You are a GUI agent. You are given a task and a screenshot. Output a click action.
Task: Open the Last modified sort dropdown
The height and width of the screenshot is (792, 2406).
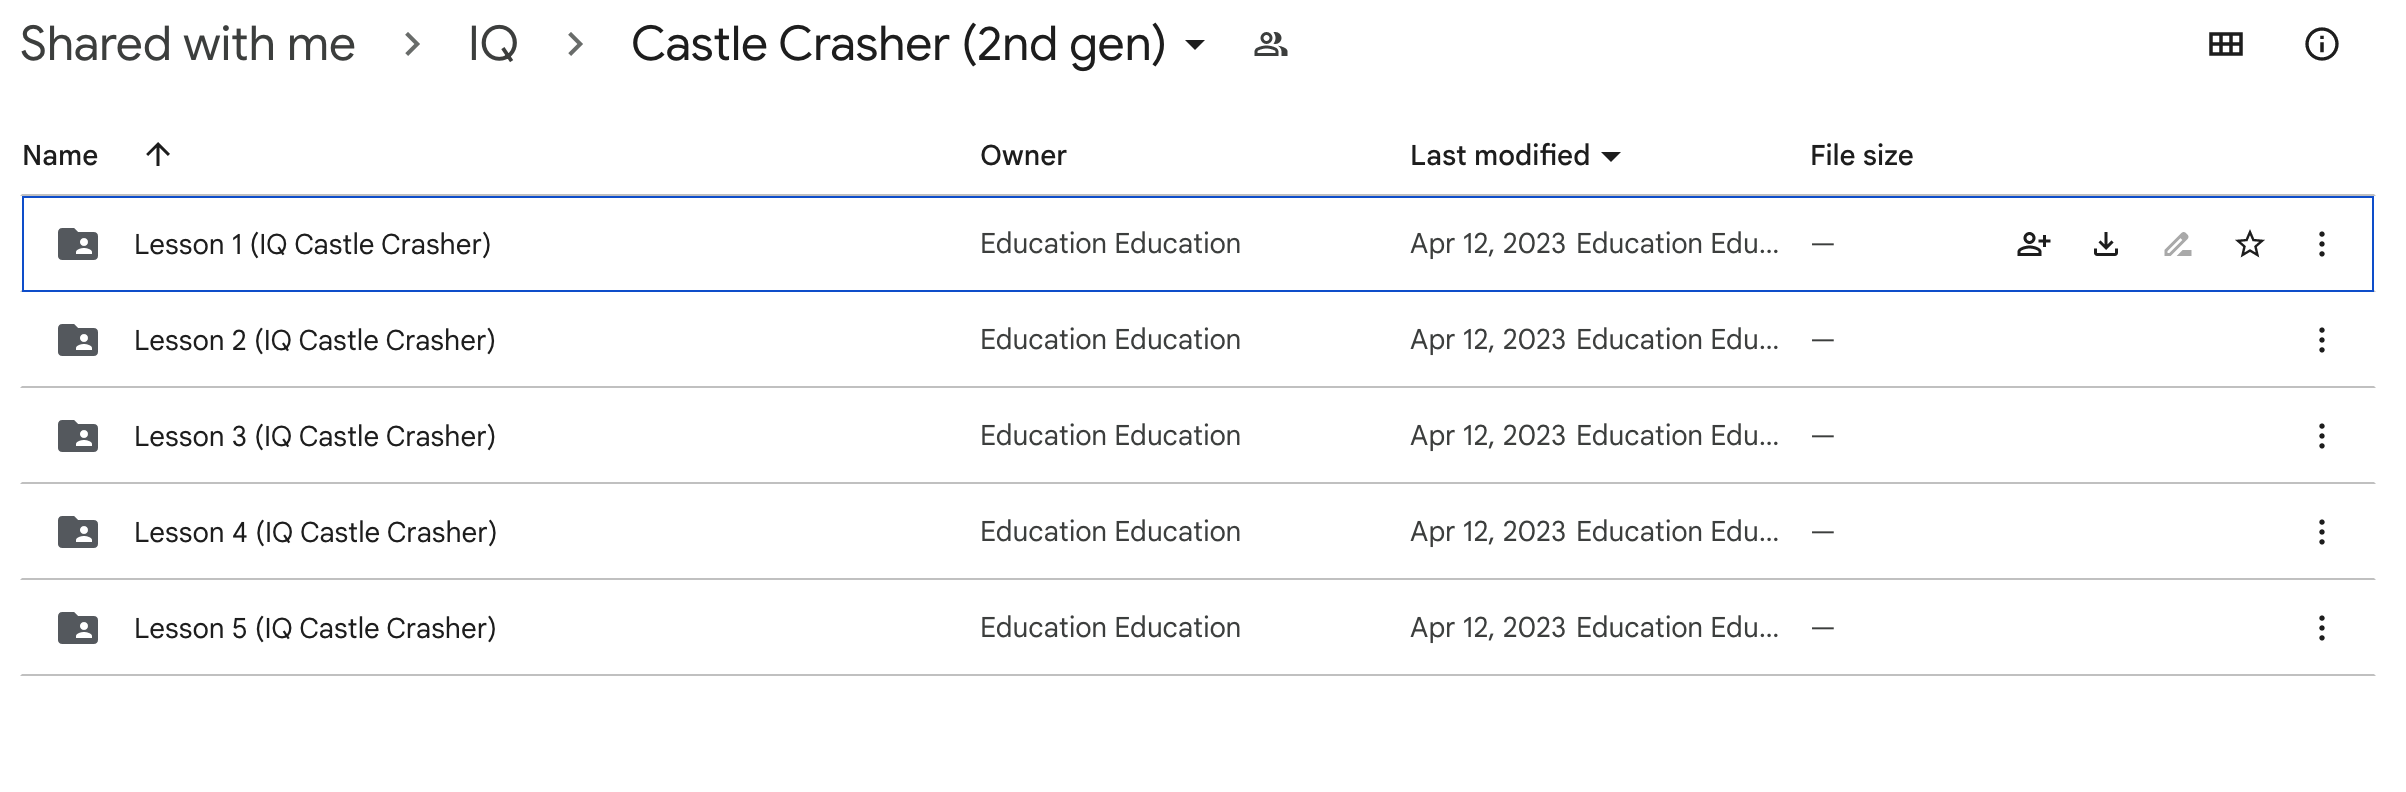pyautogui.click(x=1610, y=155)
